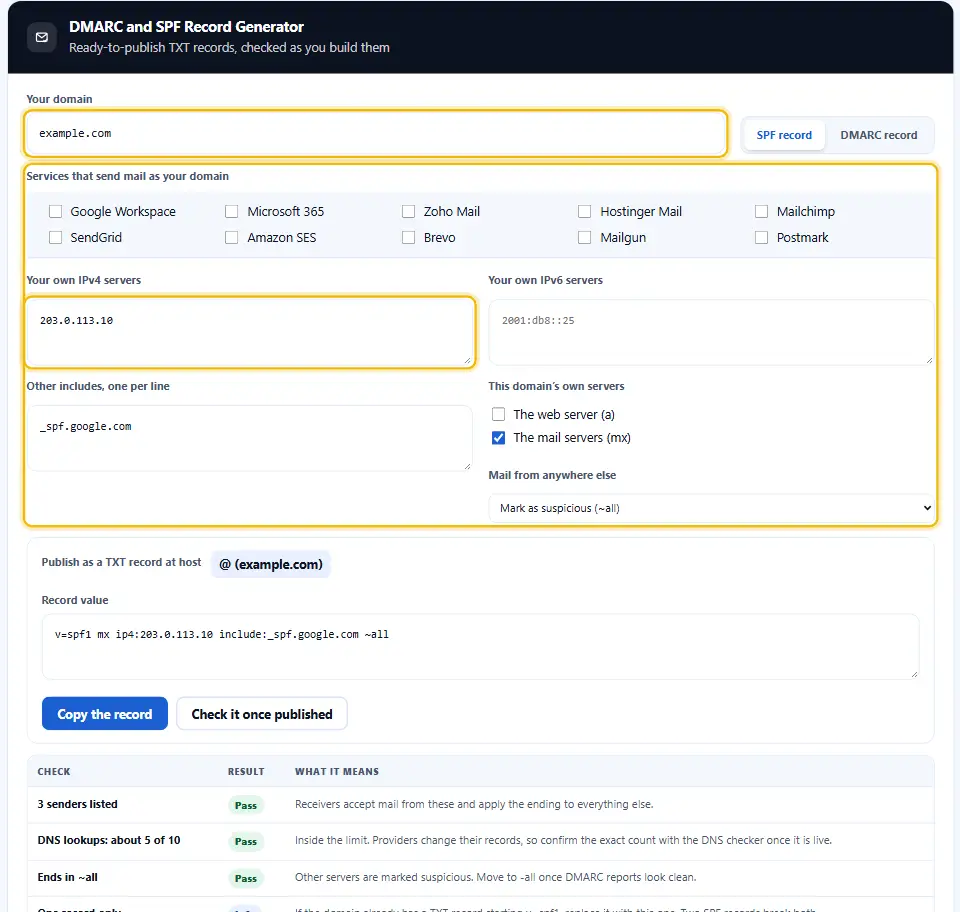This screenshot has height=912, width=960.
Task: Enable the Google Workspace checkbox
Action: click(56, 211)
